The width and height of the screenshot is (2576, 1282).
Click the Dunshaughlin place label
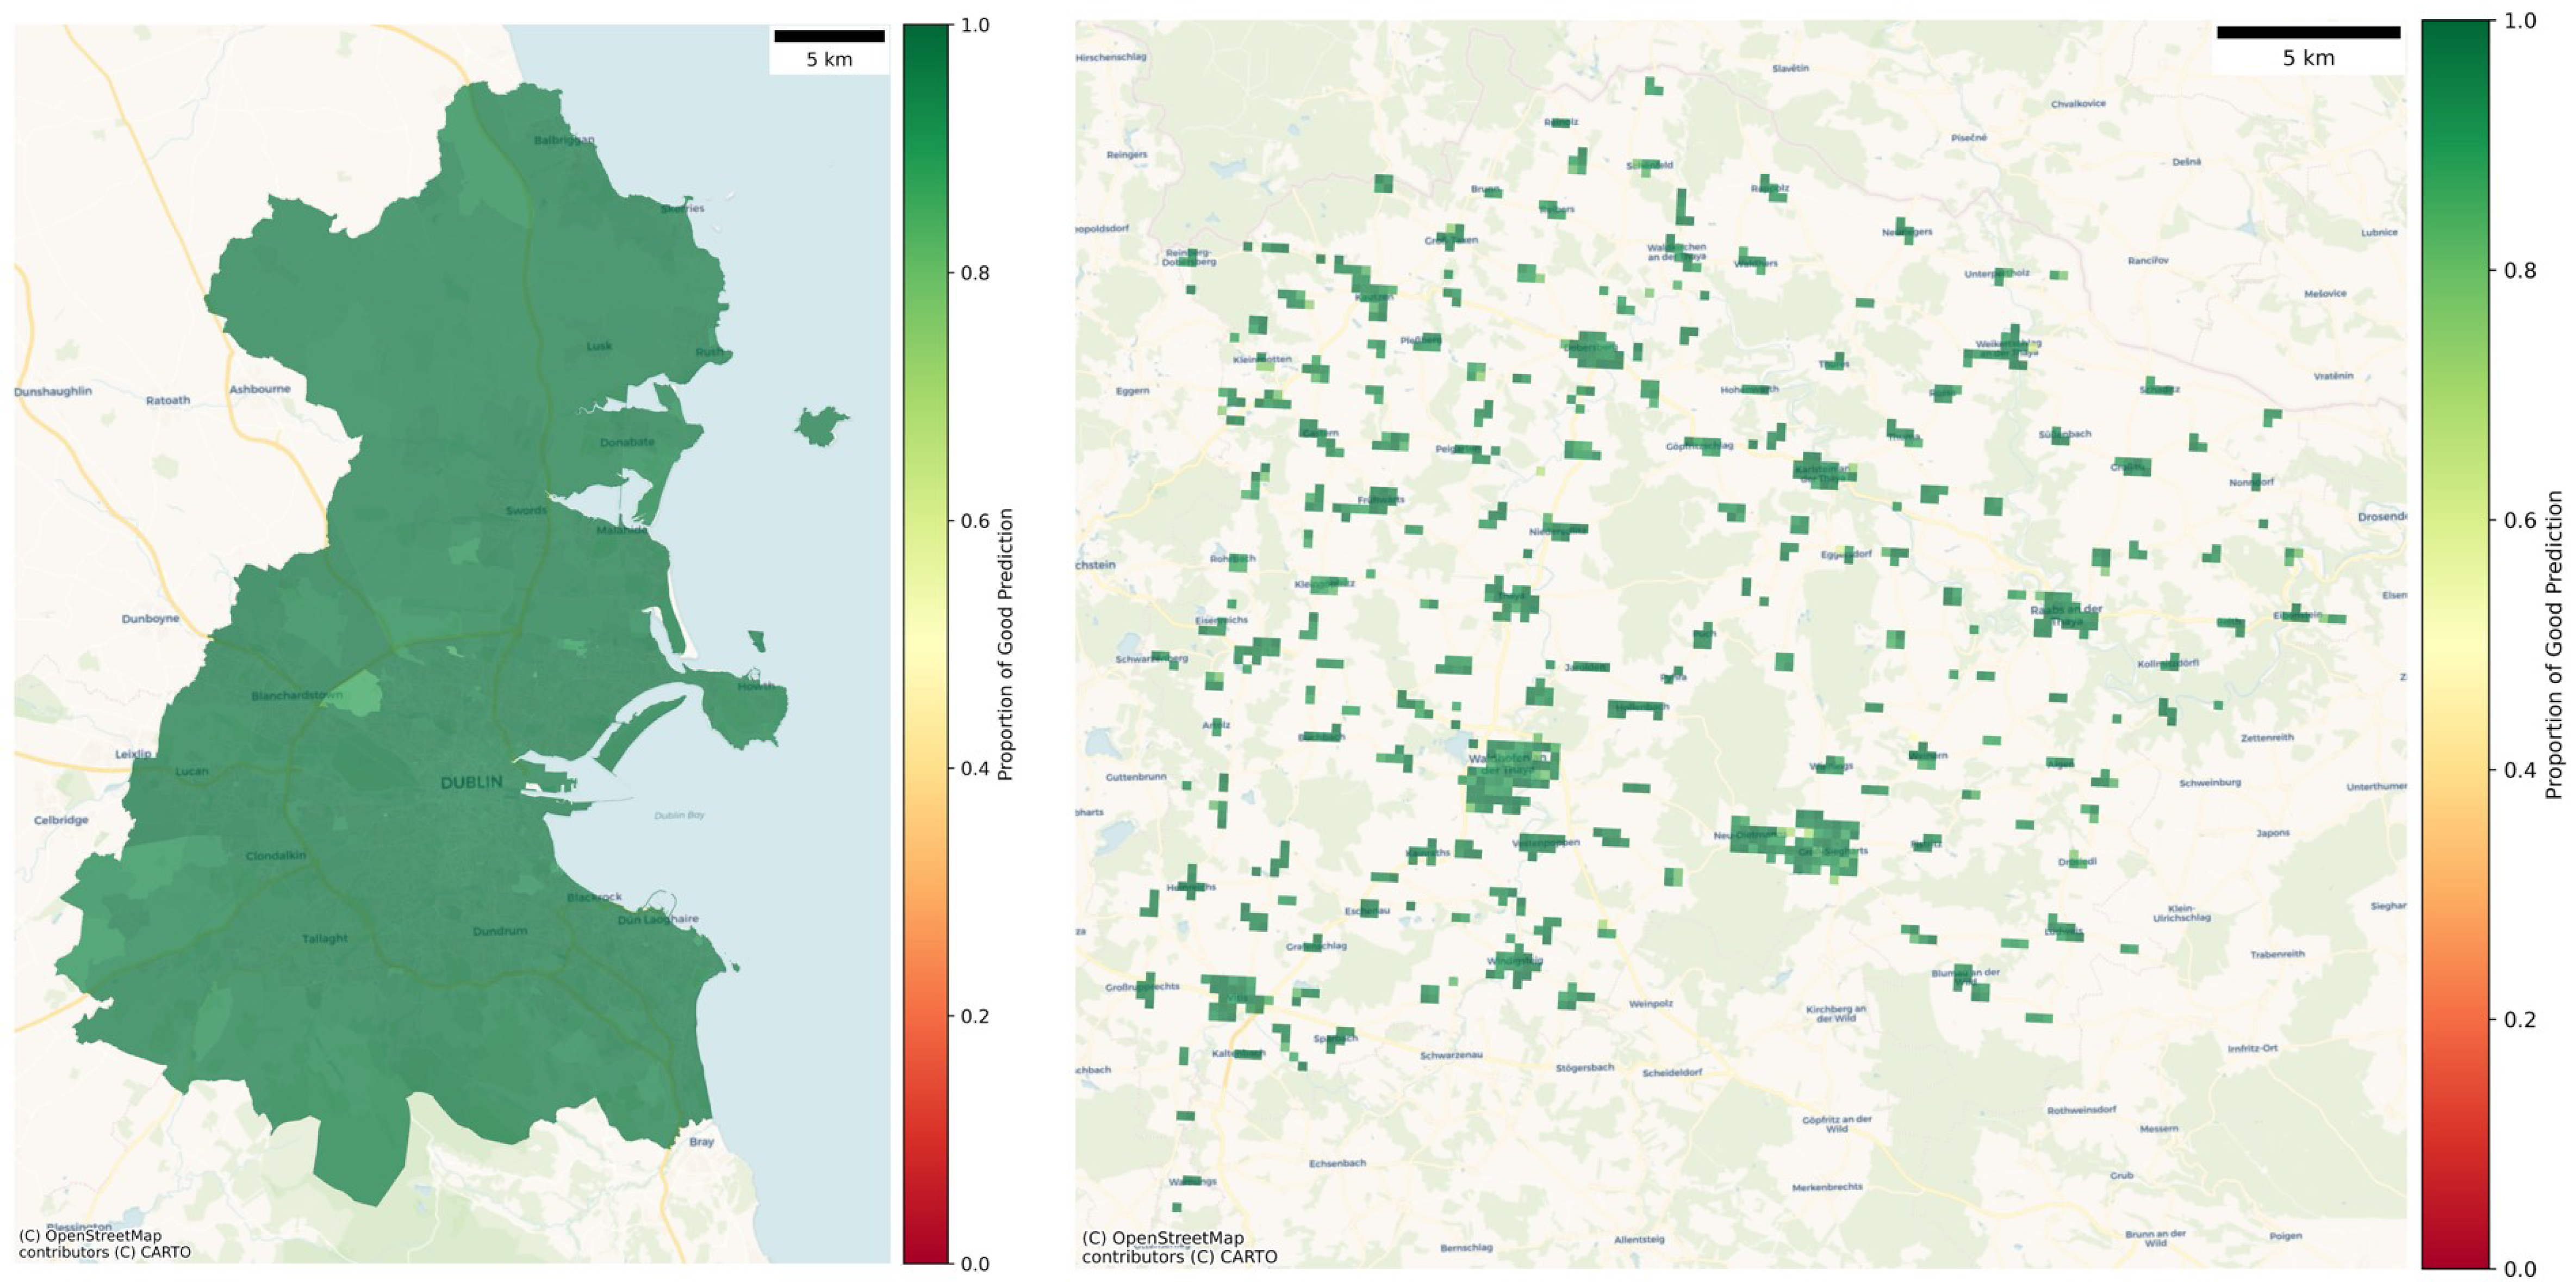tap(53, 391)
